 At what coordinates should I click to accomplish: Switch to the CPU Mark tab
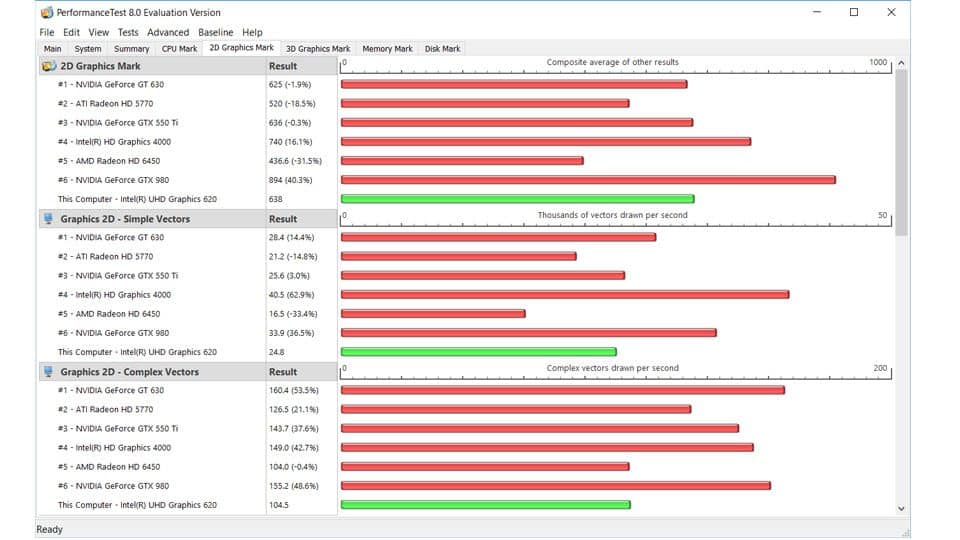pos(180,48)
